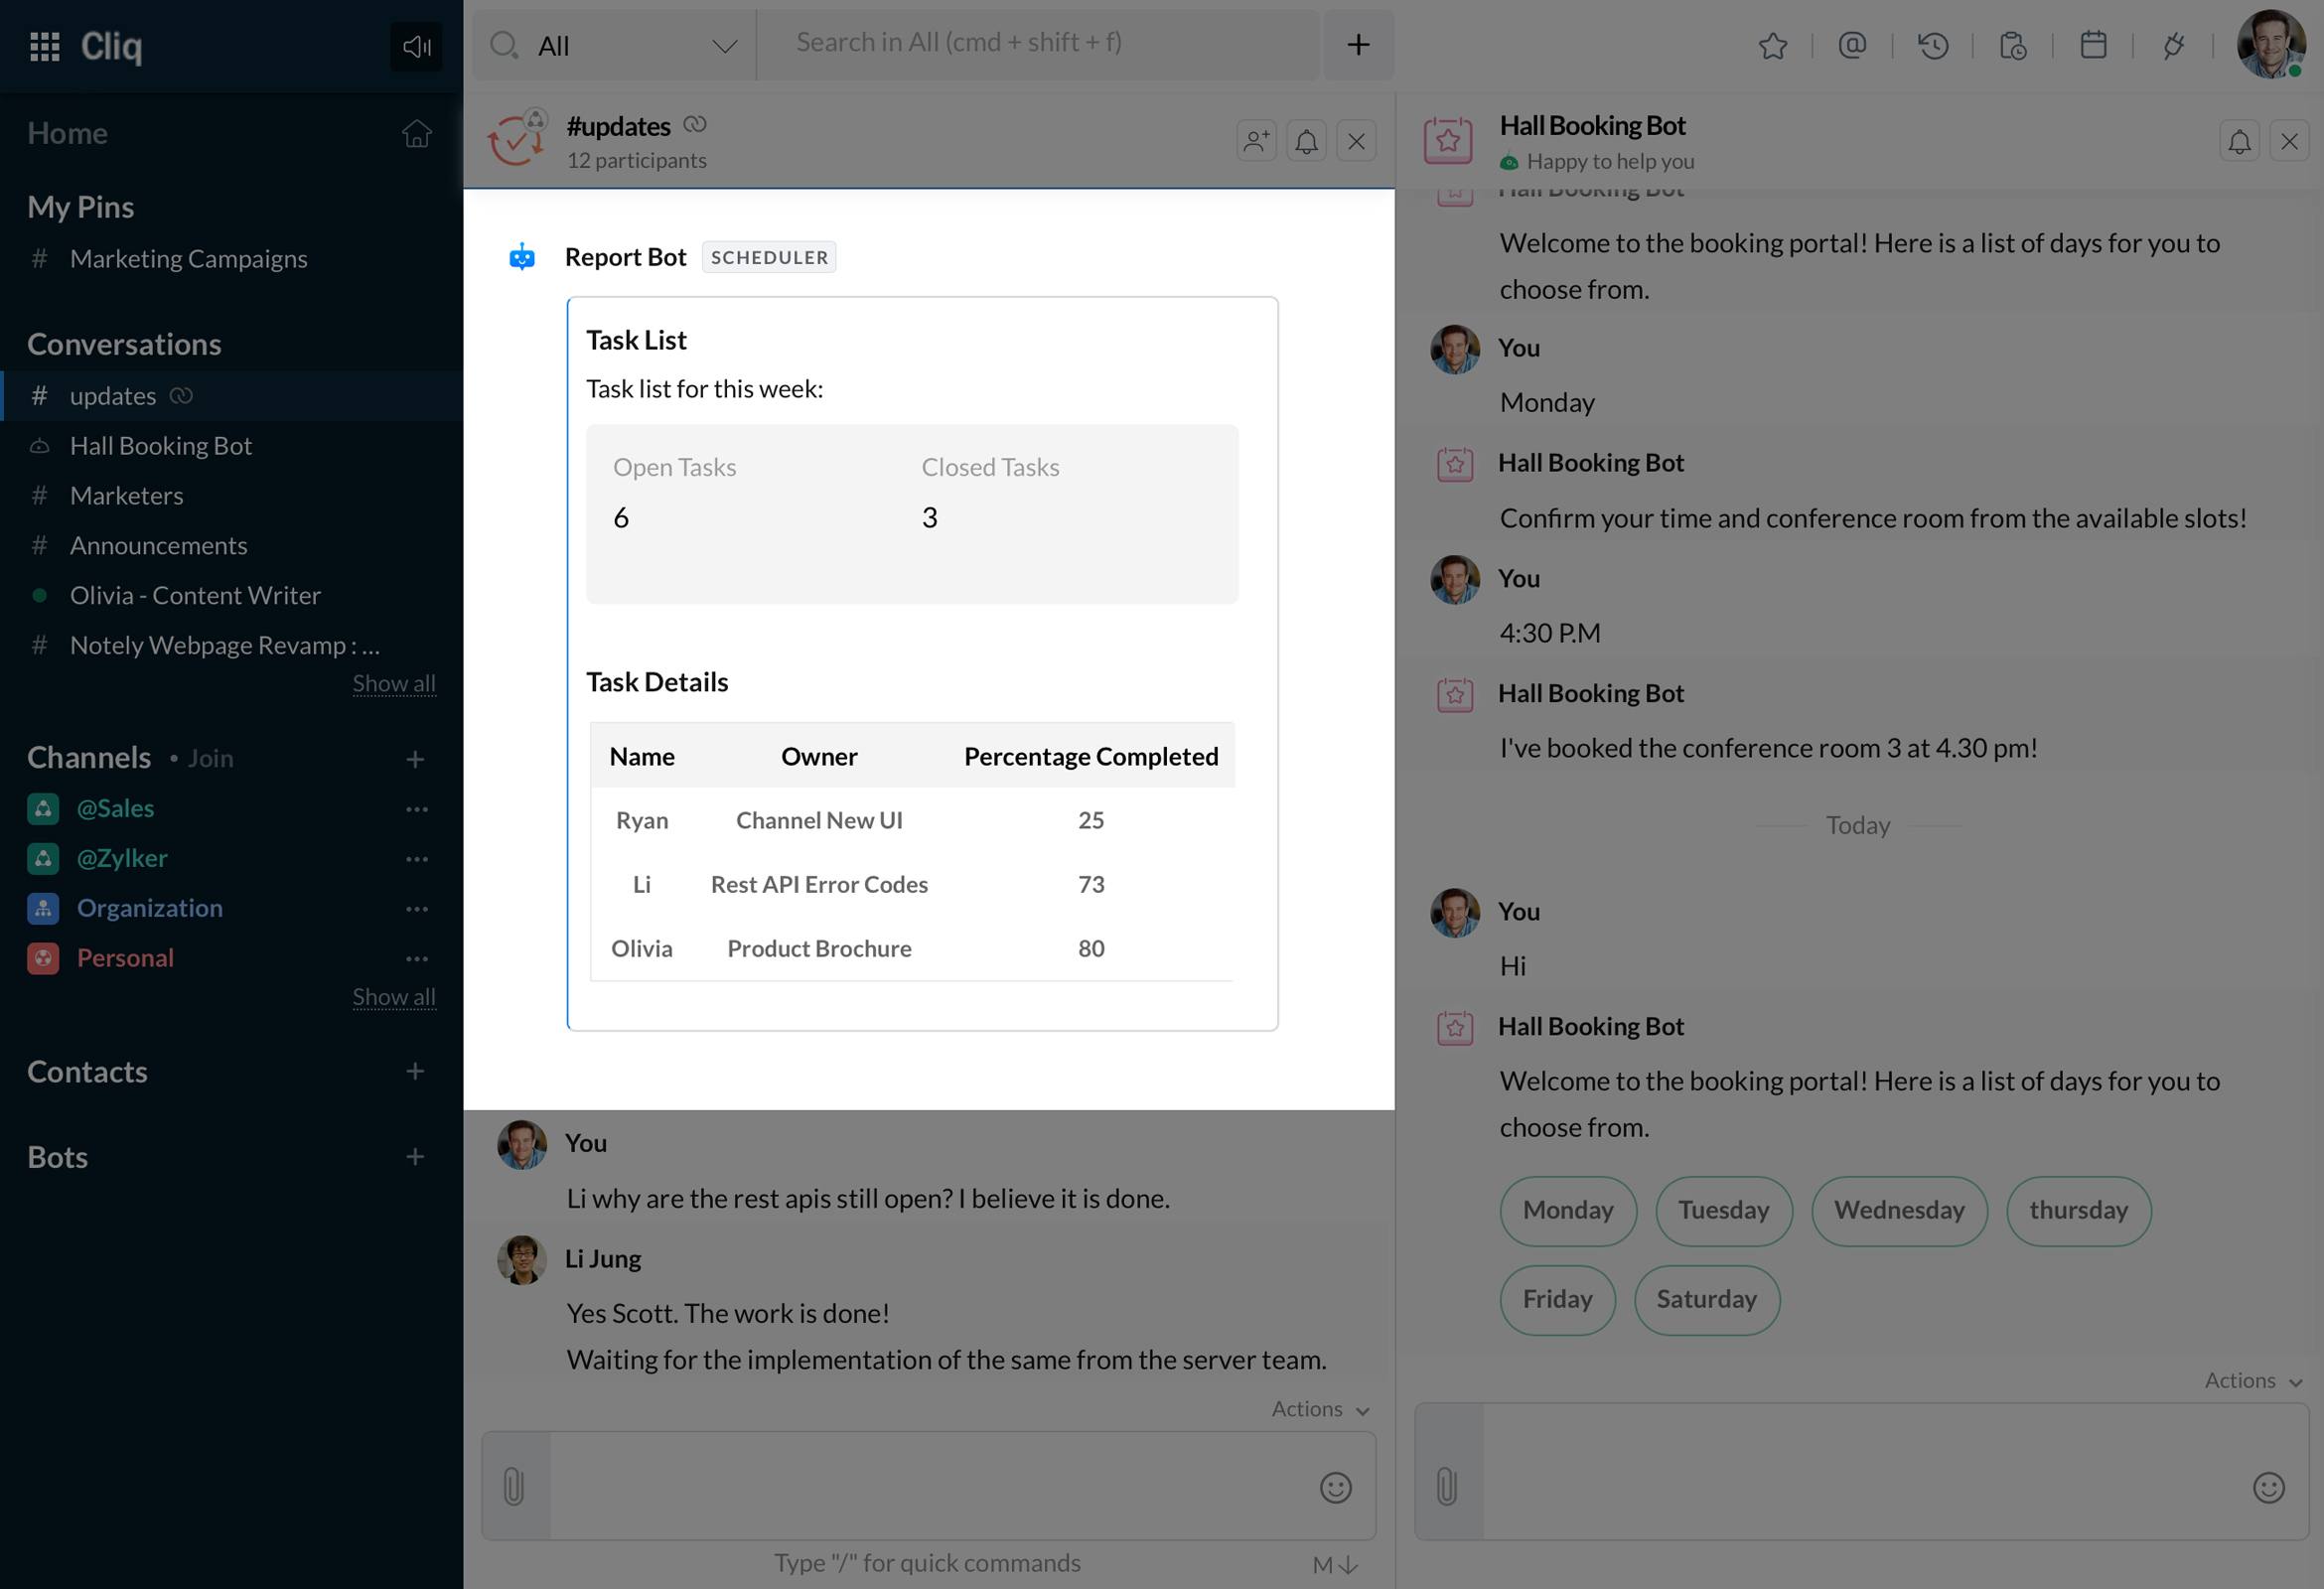Open calendar icon in top bar
This screenshot has width=2324, height=1589.
pyautogui.click(x=2093, y=46)
